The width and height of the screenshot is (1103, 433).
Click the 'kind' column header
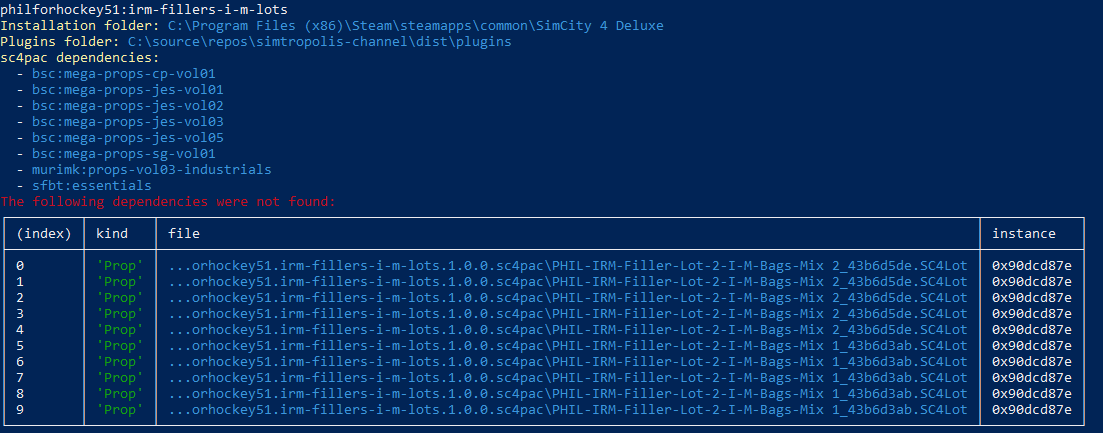pyautogui.click(x=112, y=233)
